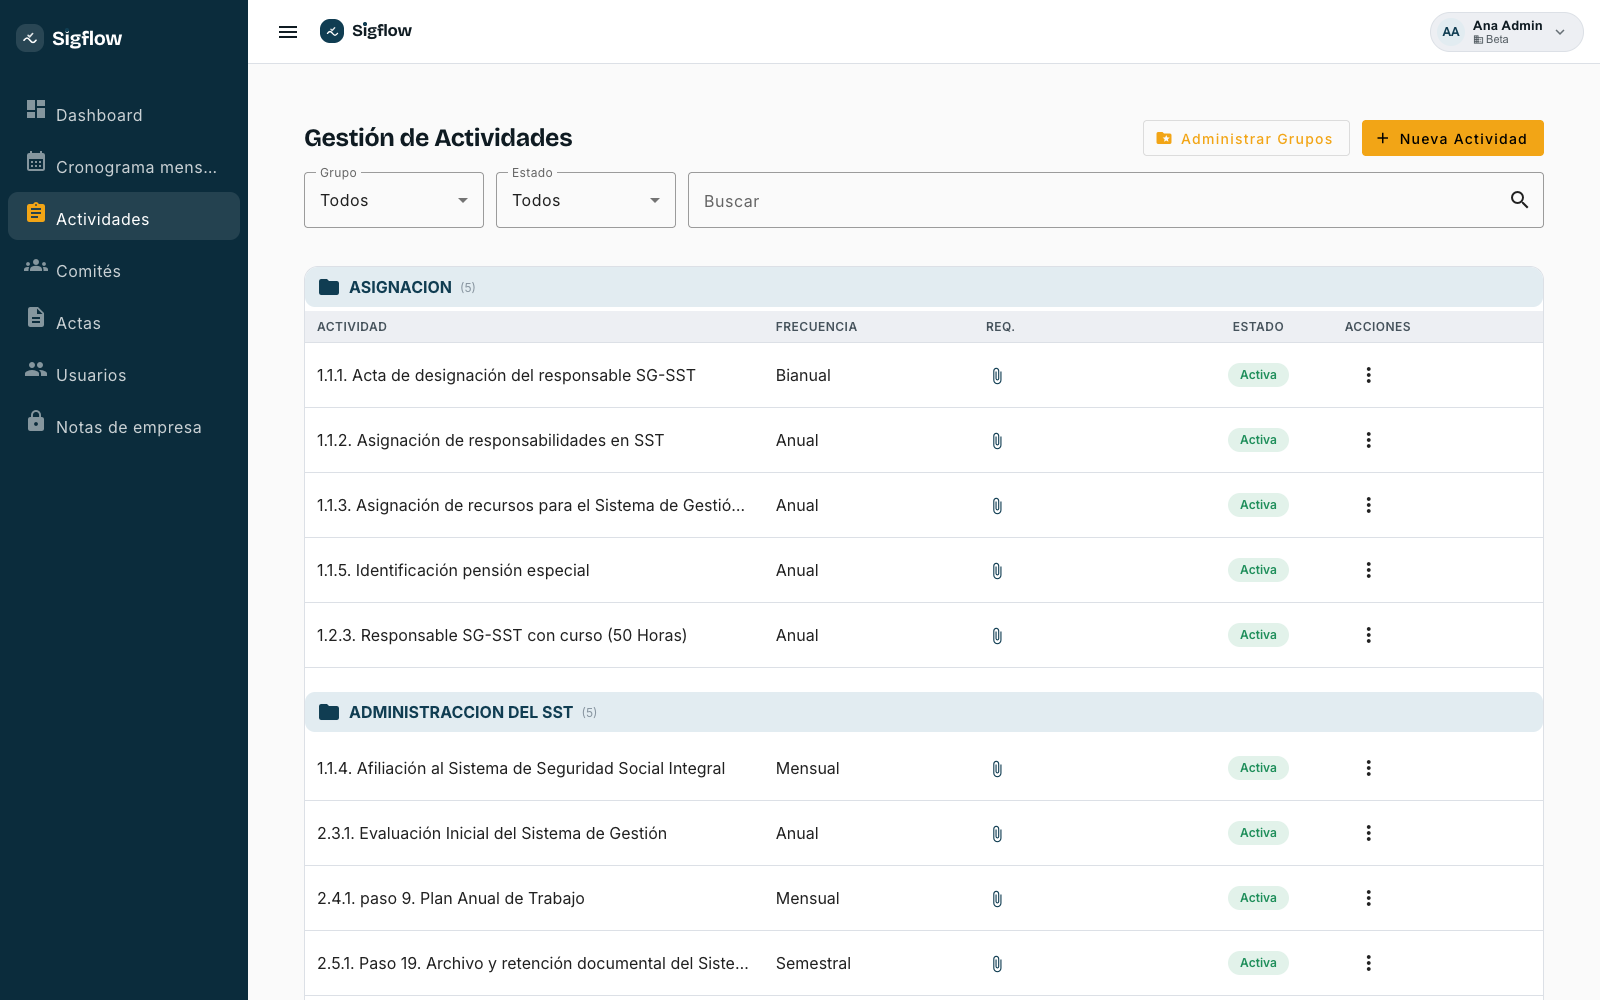
Task: Click paperclip icon for 1.2.3 Responsable SG-SST
Action: tap(997, 636)
